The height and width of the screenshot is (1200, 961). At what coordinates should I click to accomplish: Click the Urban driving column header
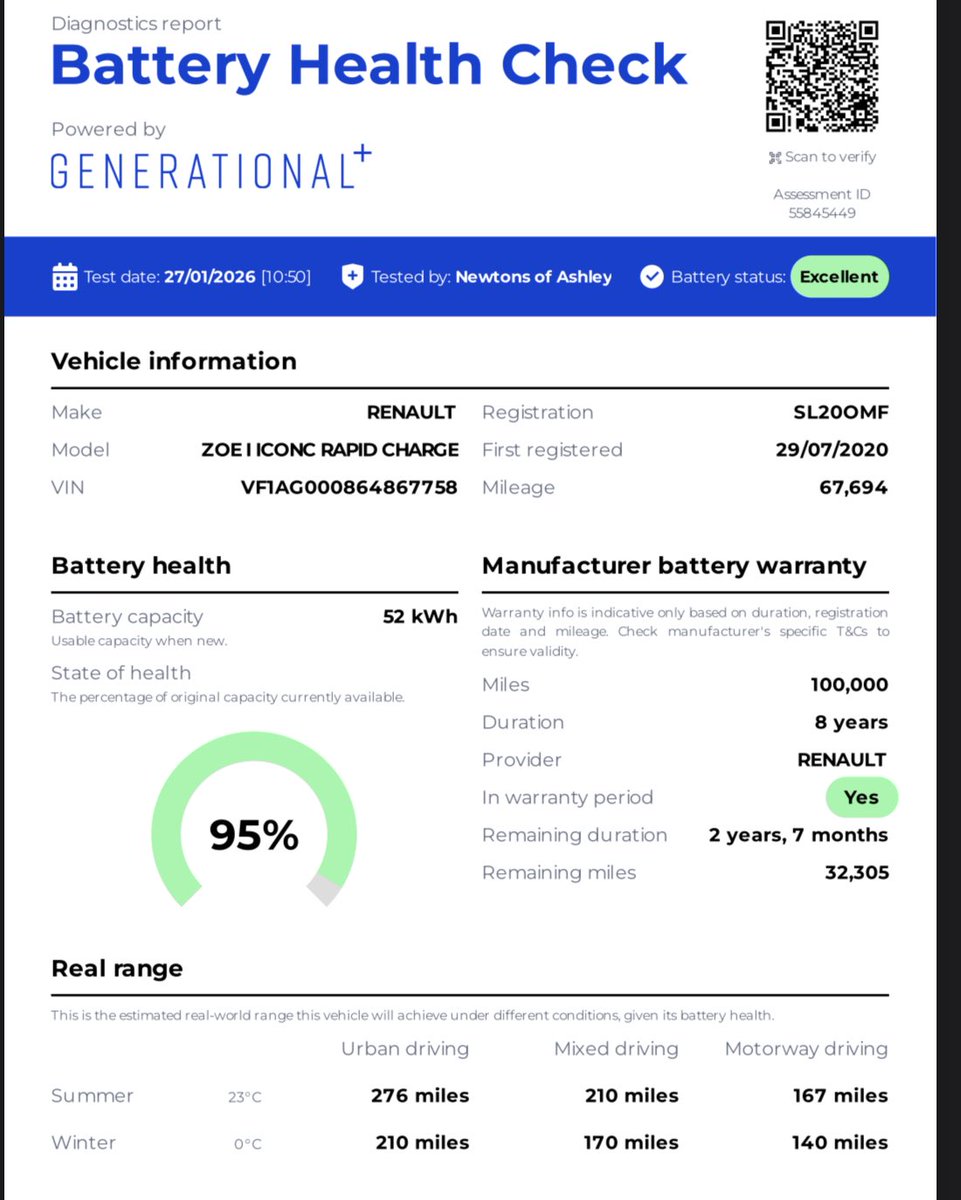pyautogui.click(x=405, y=1049)
